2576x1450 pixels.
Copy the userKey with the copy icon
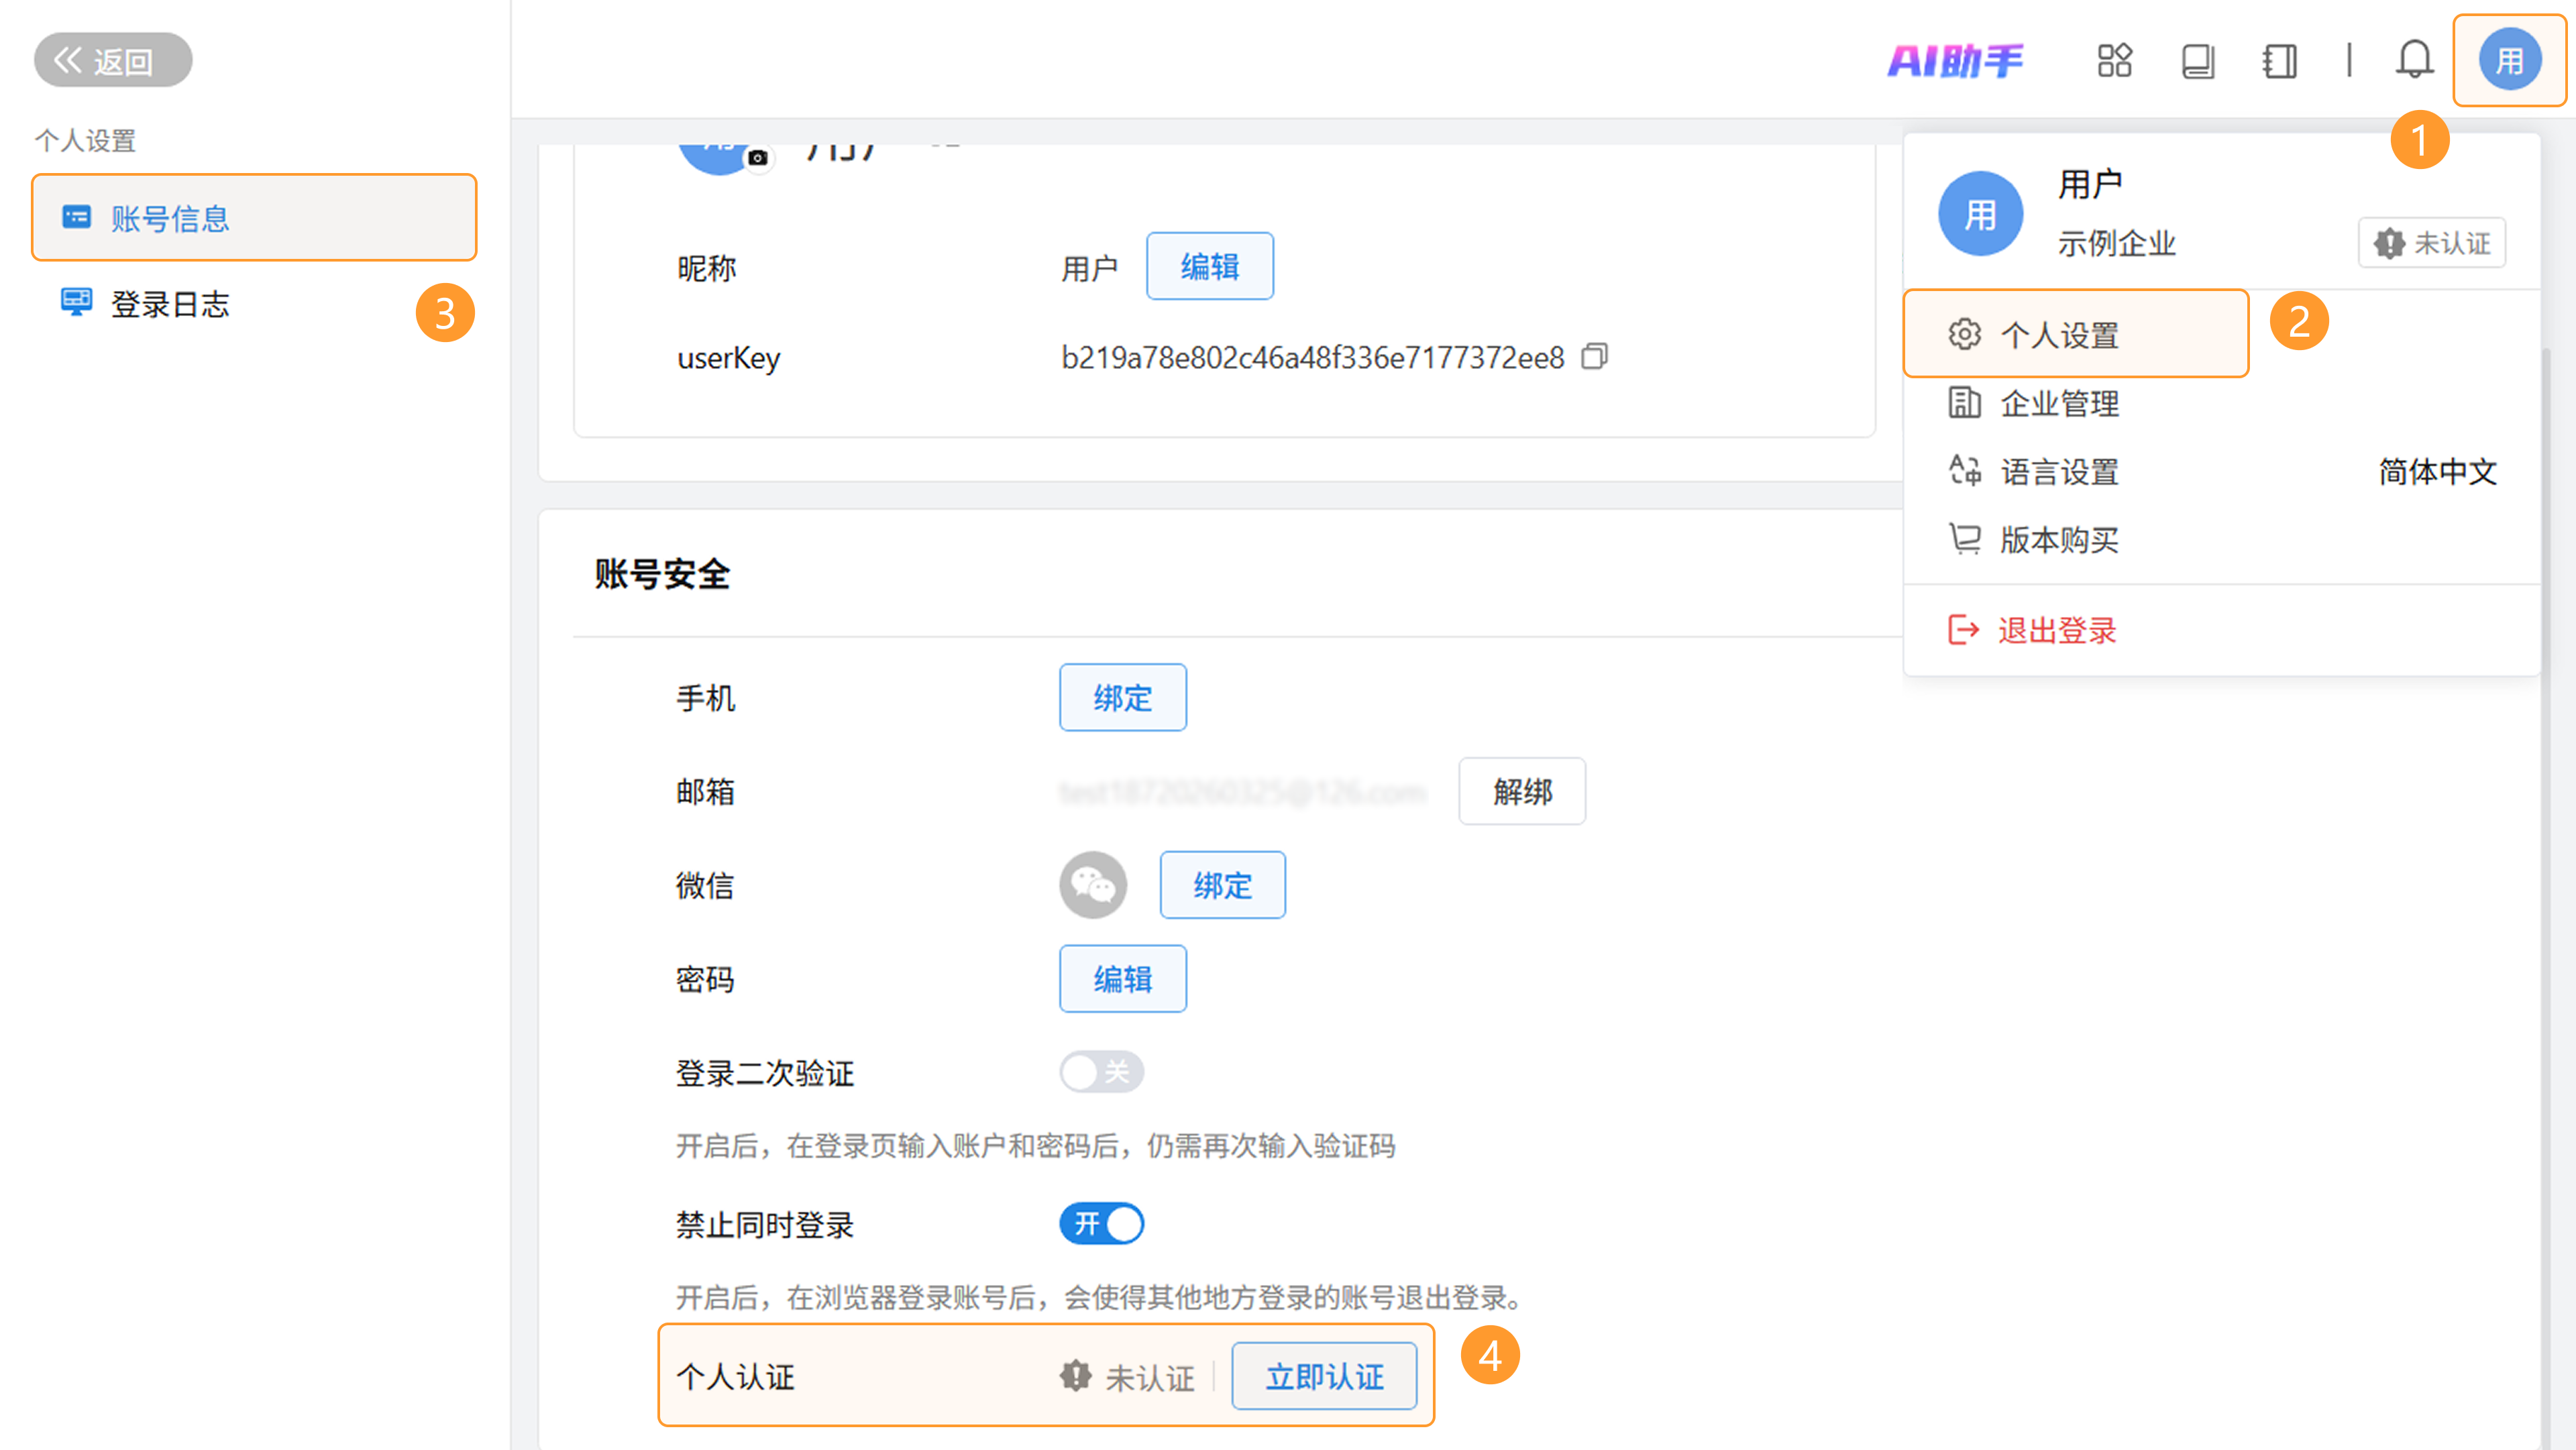coord(1594,357)
